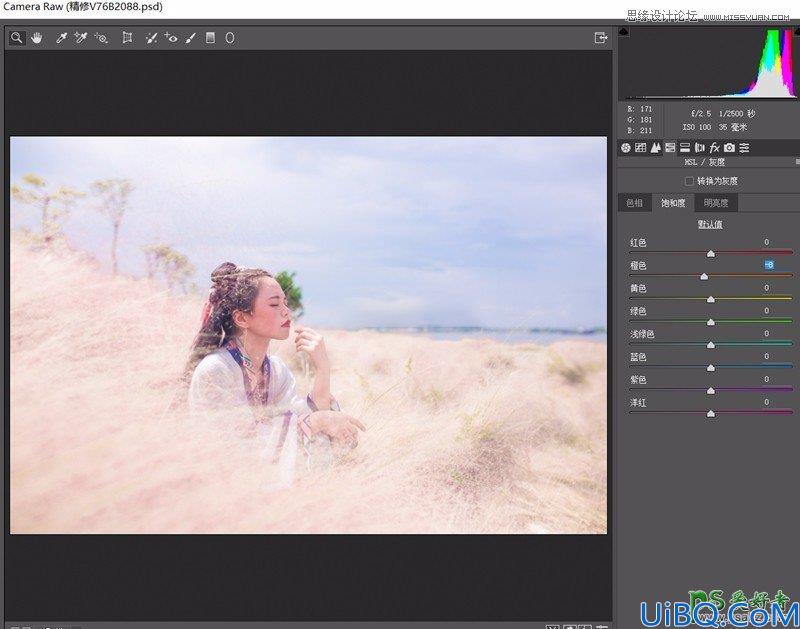Image resolution: width=800 pixels, height=629 pixels.
Task: Open the Basic panel tab icon
Action: pyautogui.click(x=626, y=148)
